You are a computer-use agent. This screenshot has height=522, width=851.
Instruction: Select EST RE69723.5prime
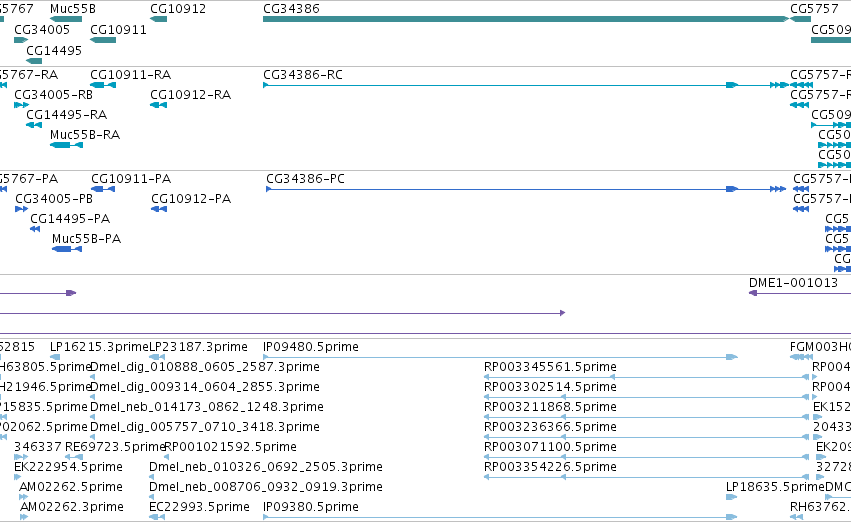[115, 448]
